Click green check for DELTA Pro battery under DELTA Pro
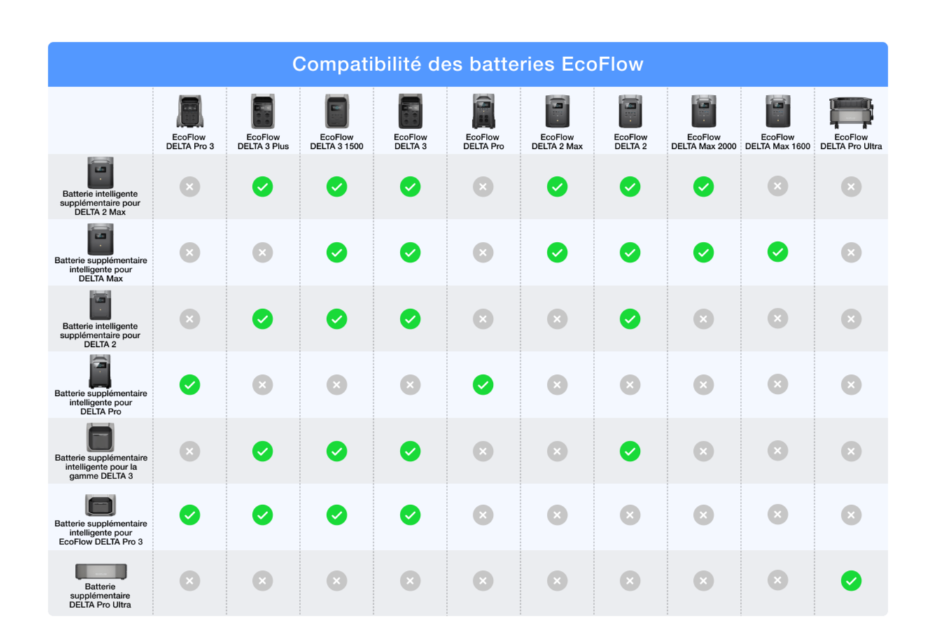The height and width of the screenshot is (643, 952). (483, 384)
